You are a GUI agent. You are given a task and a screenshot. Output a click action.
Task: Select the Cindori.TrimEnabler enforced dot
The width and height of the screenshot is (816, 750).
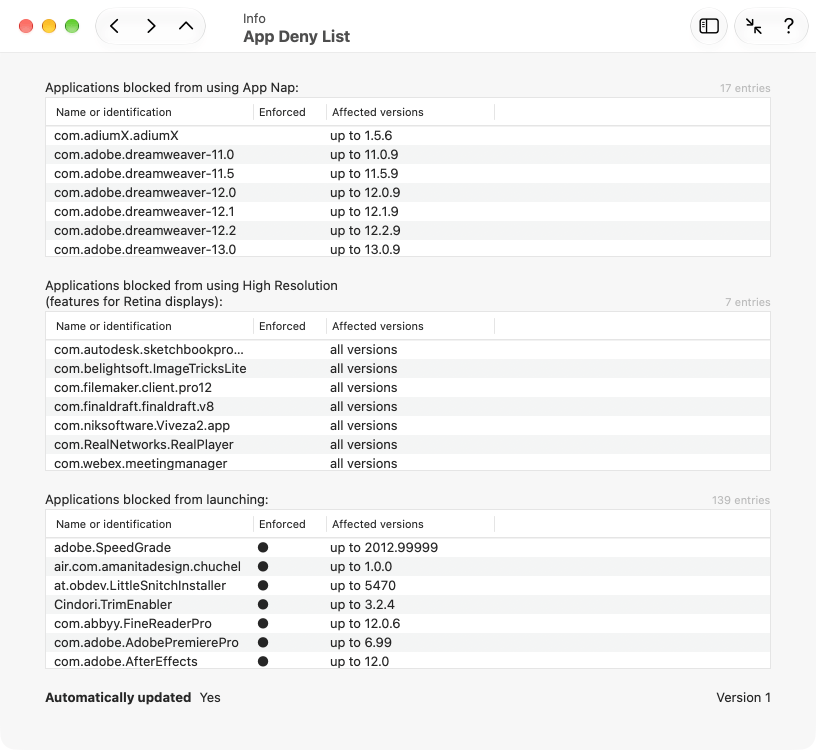(x=263, y=604)
